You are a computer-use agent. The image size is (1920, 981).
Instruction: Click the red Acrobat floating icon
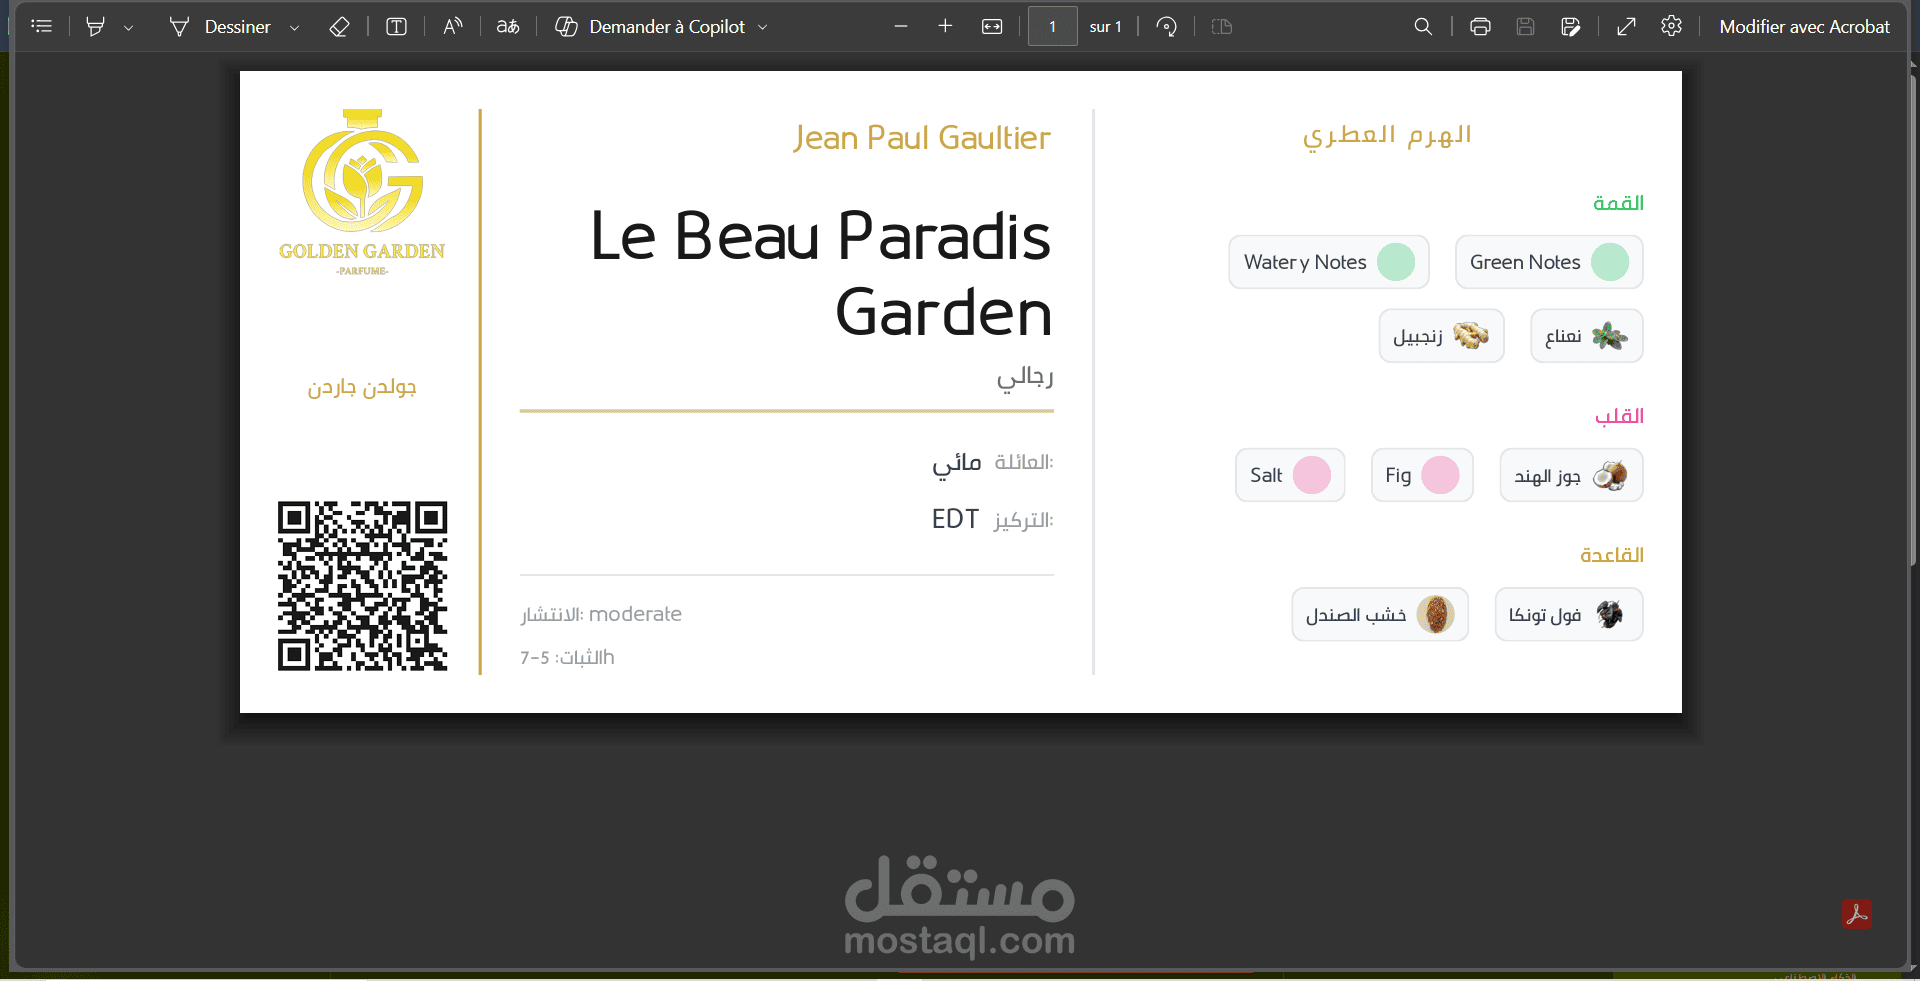pyautogui.click(x=1857, y=914)
